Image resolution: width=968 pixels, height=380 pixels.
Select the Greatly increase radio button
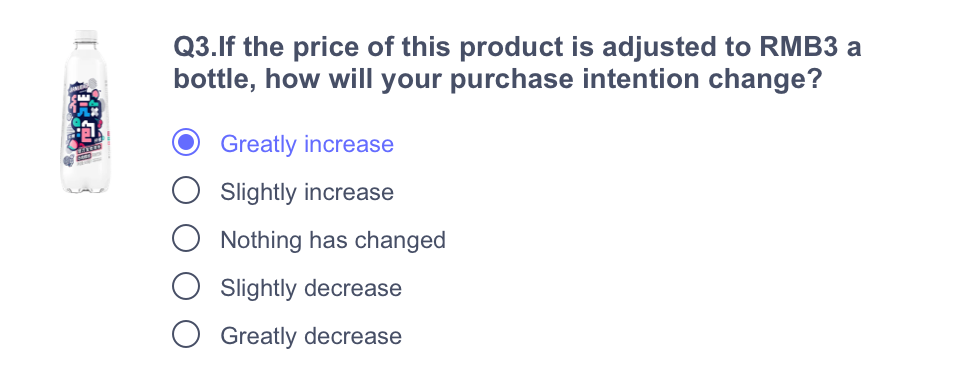pos(186,143)
